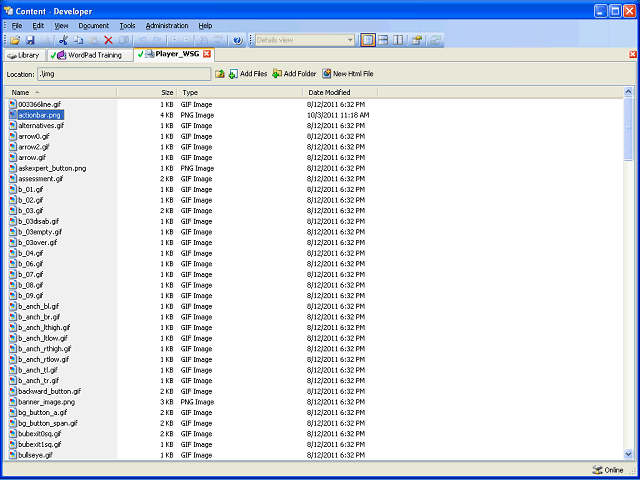640x480 pixels.
Task: Sort files by the Name column
Action: pos(60,93)
